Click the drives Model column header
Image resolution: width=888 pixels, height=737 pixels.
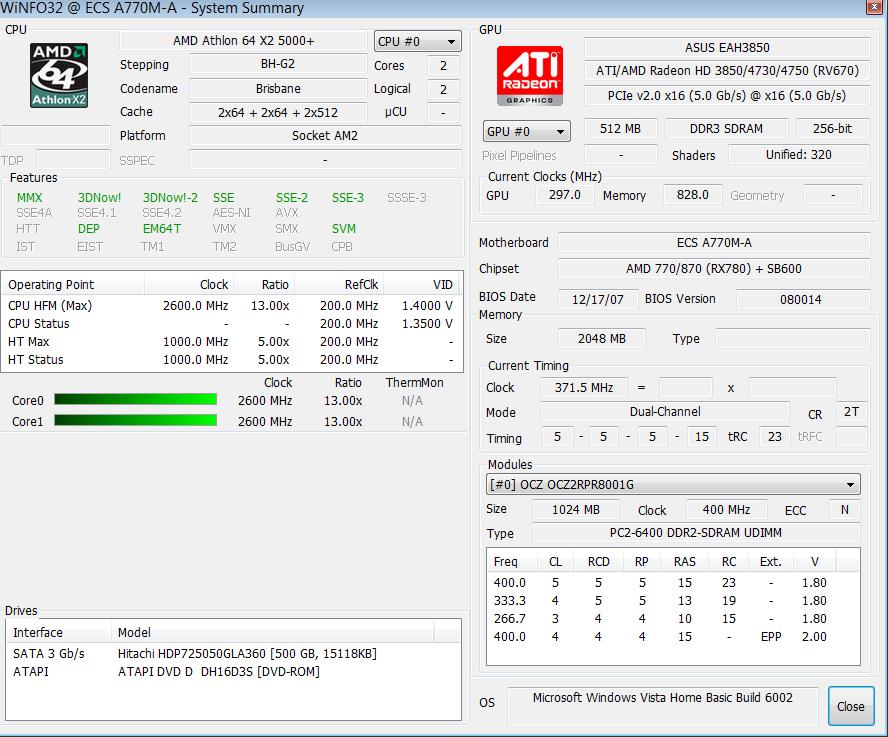tap(272, 632)
